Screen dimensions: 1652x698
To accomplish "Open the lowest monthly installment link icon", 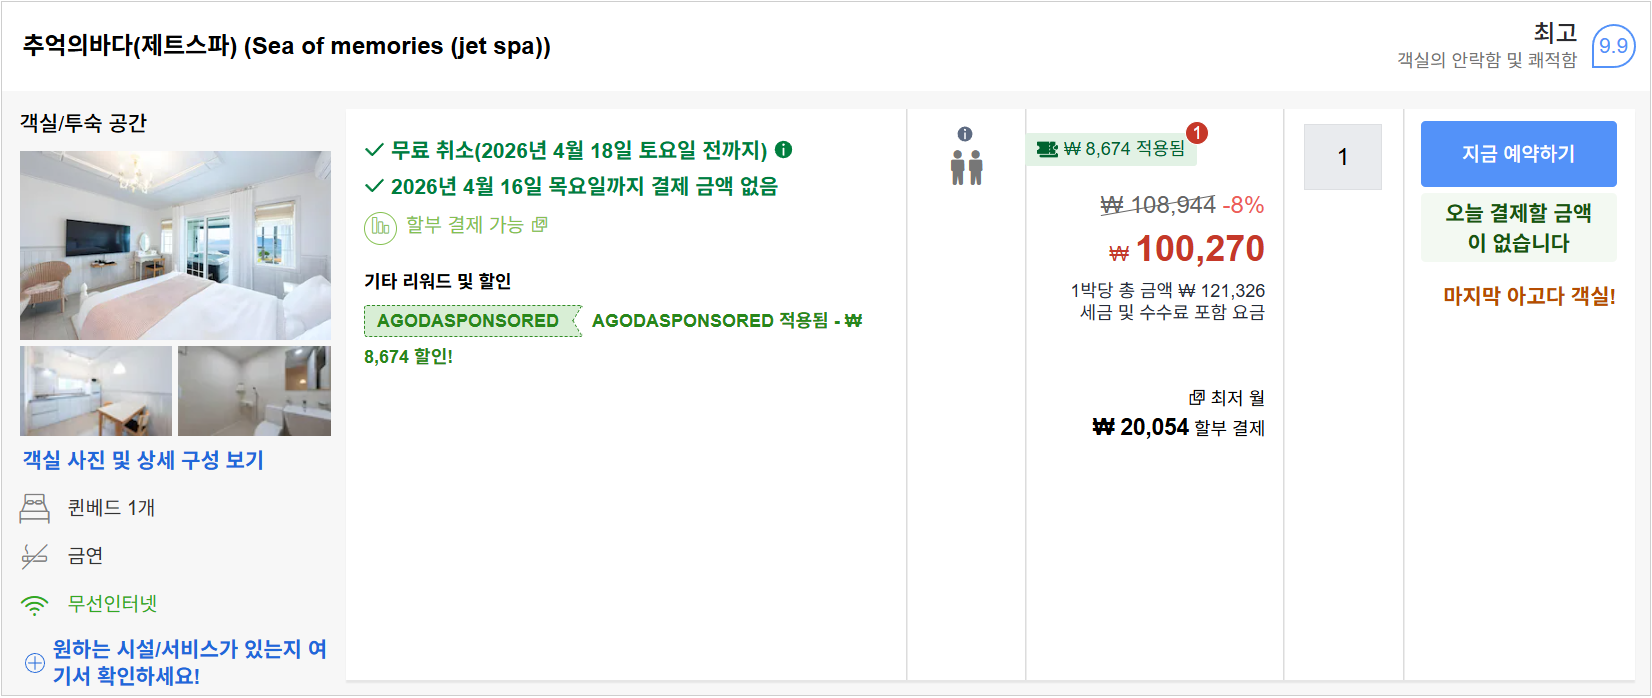I will coord(1197,398).
